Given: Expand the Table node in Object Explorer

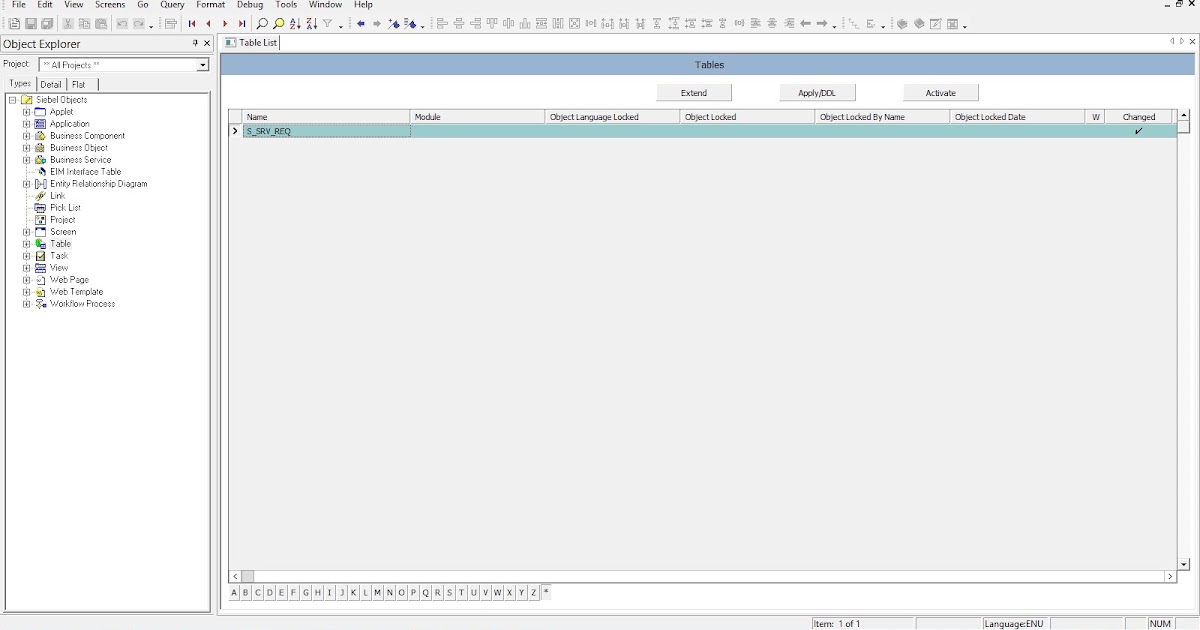Looking at the screenshot, I should [x=26, y=243].
